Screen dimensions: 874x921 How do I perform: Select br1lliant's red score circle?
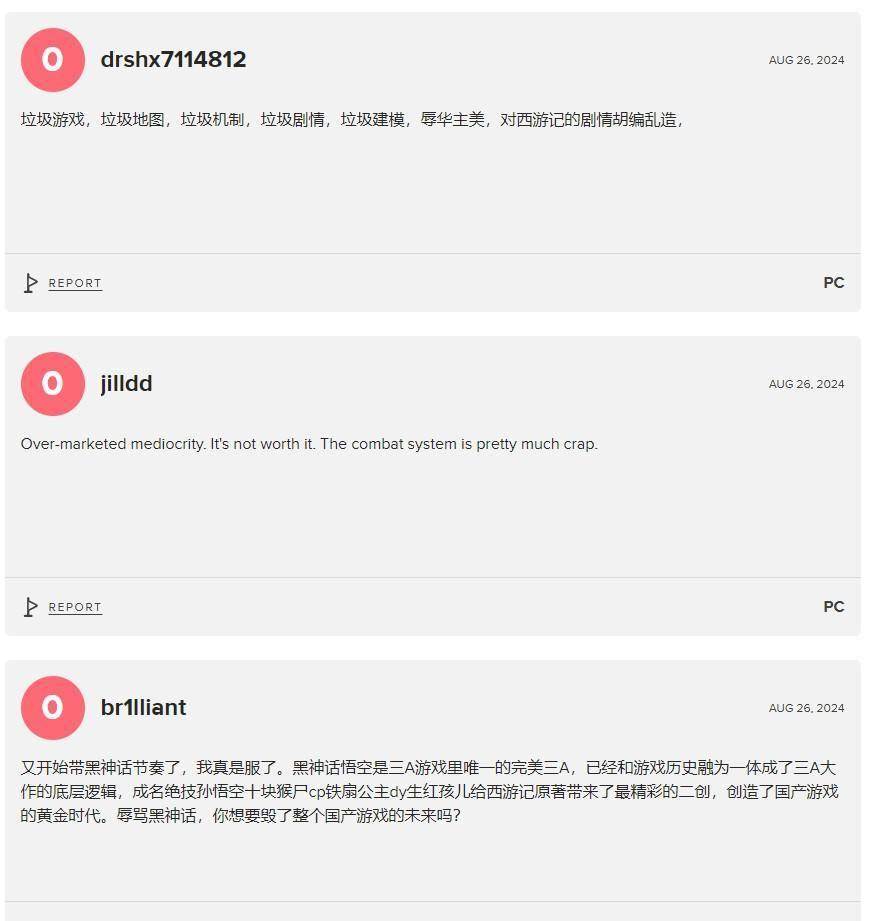click(53, 708)
